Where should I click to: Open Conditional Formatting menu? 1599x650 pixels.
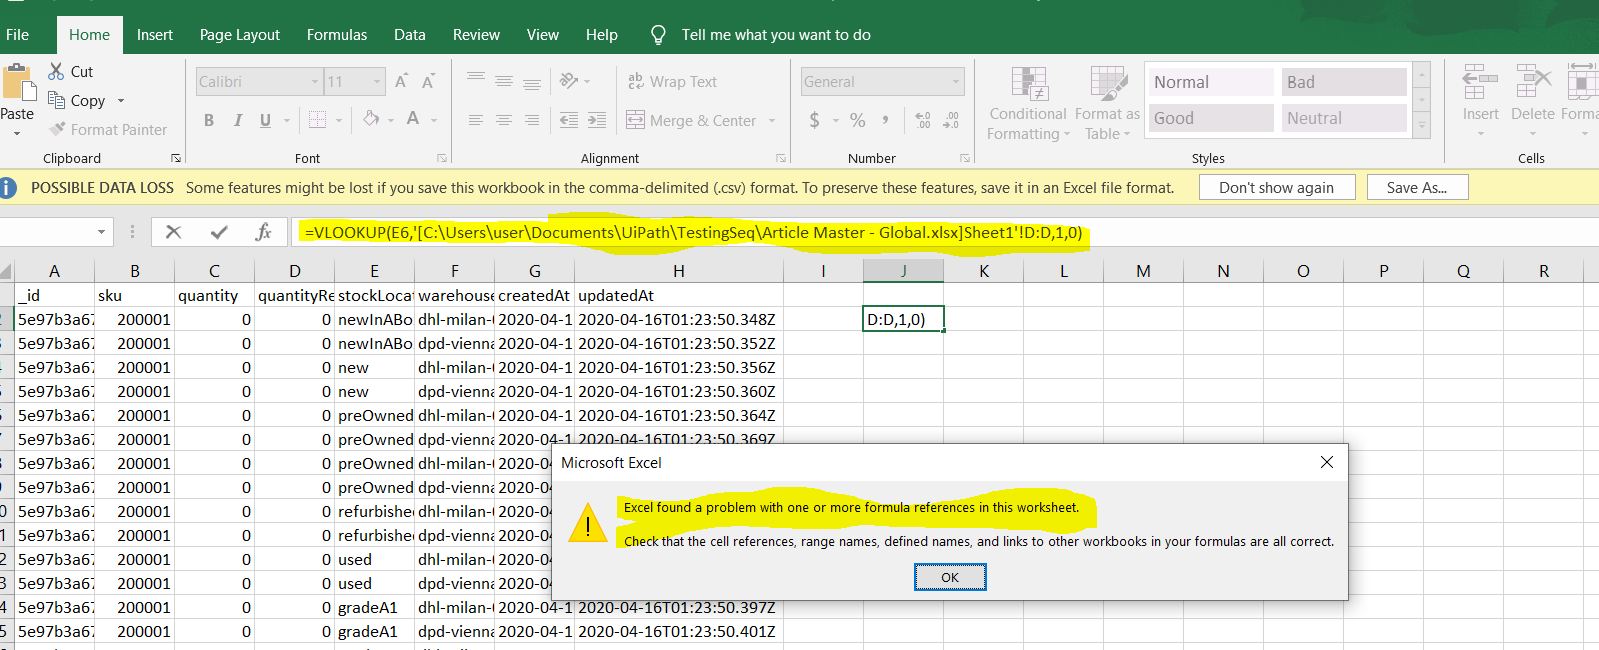1028,103
